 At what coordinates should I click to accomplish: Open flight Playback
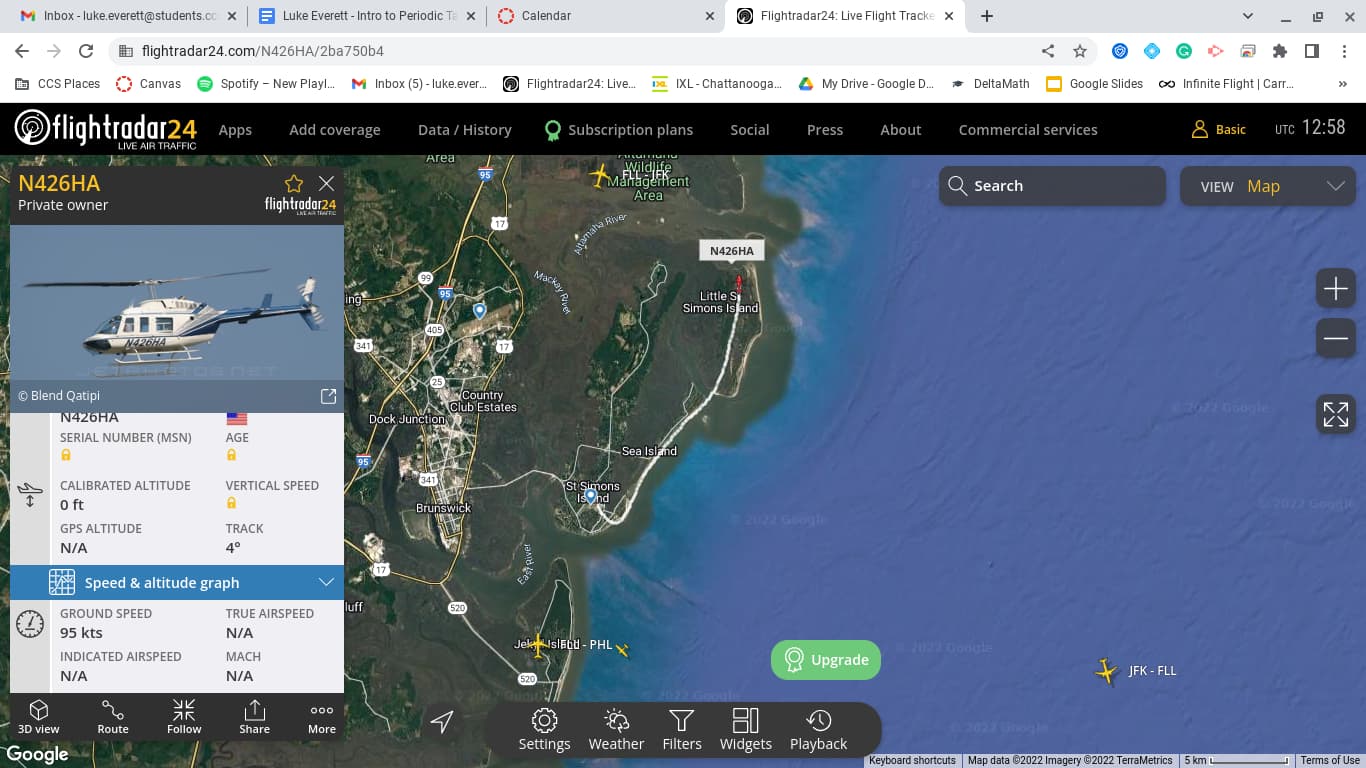pos(818,730)
